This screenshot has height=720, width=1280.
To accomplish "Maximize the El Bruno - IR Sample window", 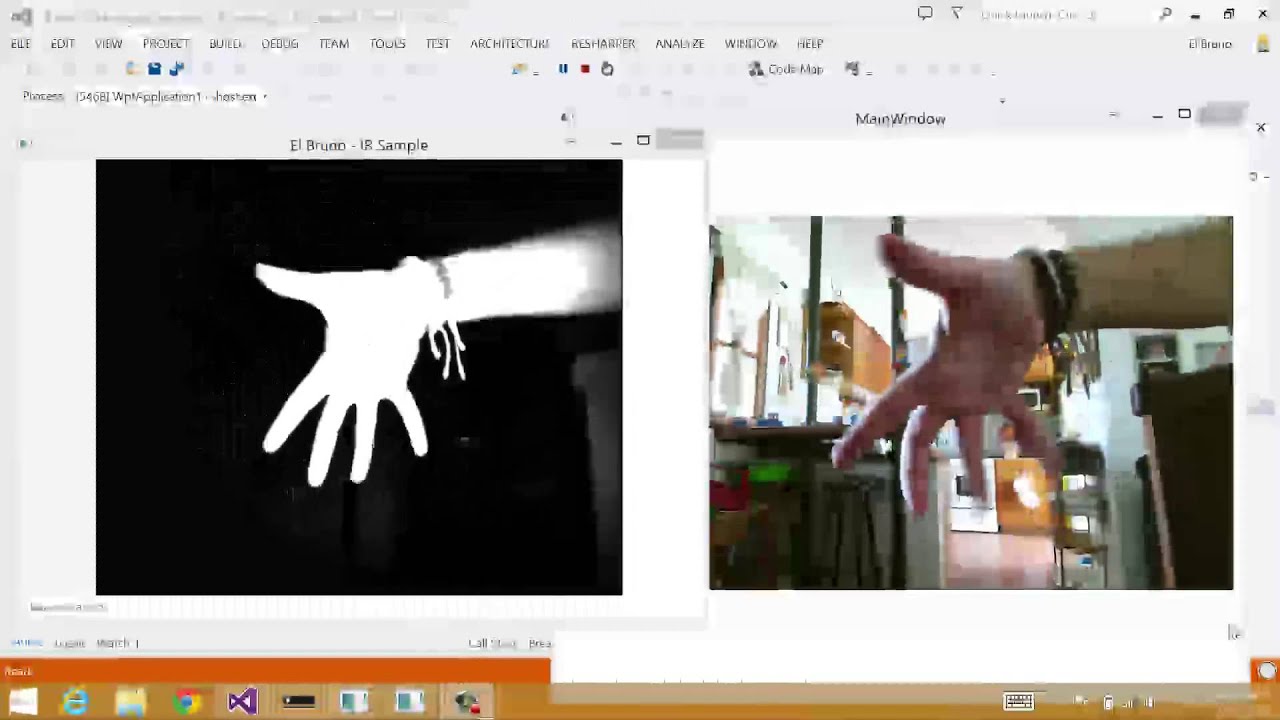I will pyautogui.click(x=643, y=141).
